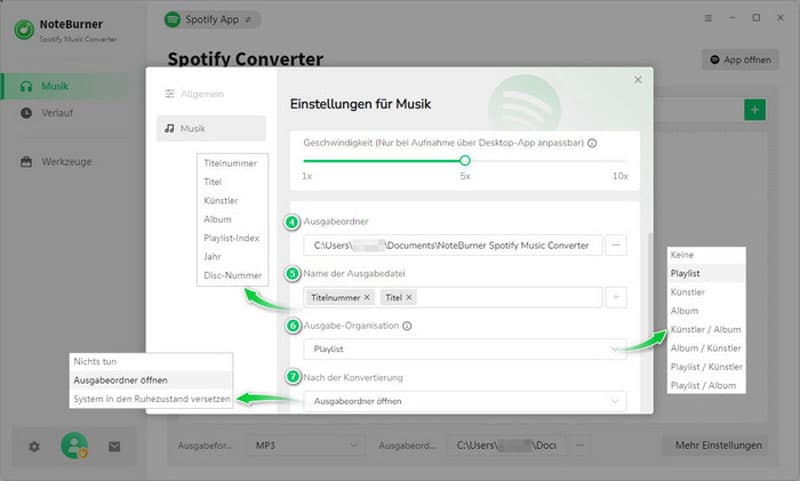The height and width of the screenshot is (481, 800).
Task: Click the Mehr Einstellungen button
Action: (x=718, y=445)
